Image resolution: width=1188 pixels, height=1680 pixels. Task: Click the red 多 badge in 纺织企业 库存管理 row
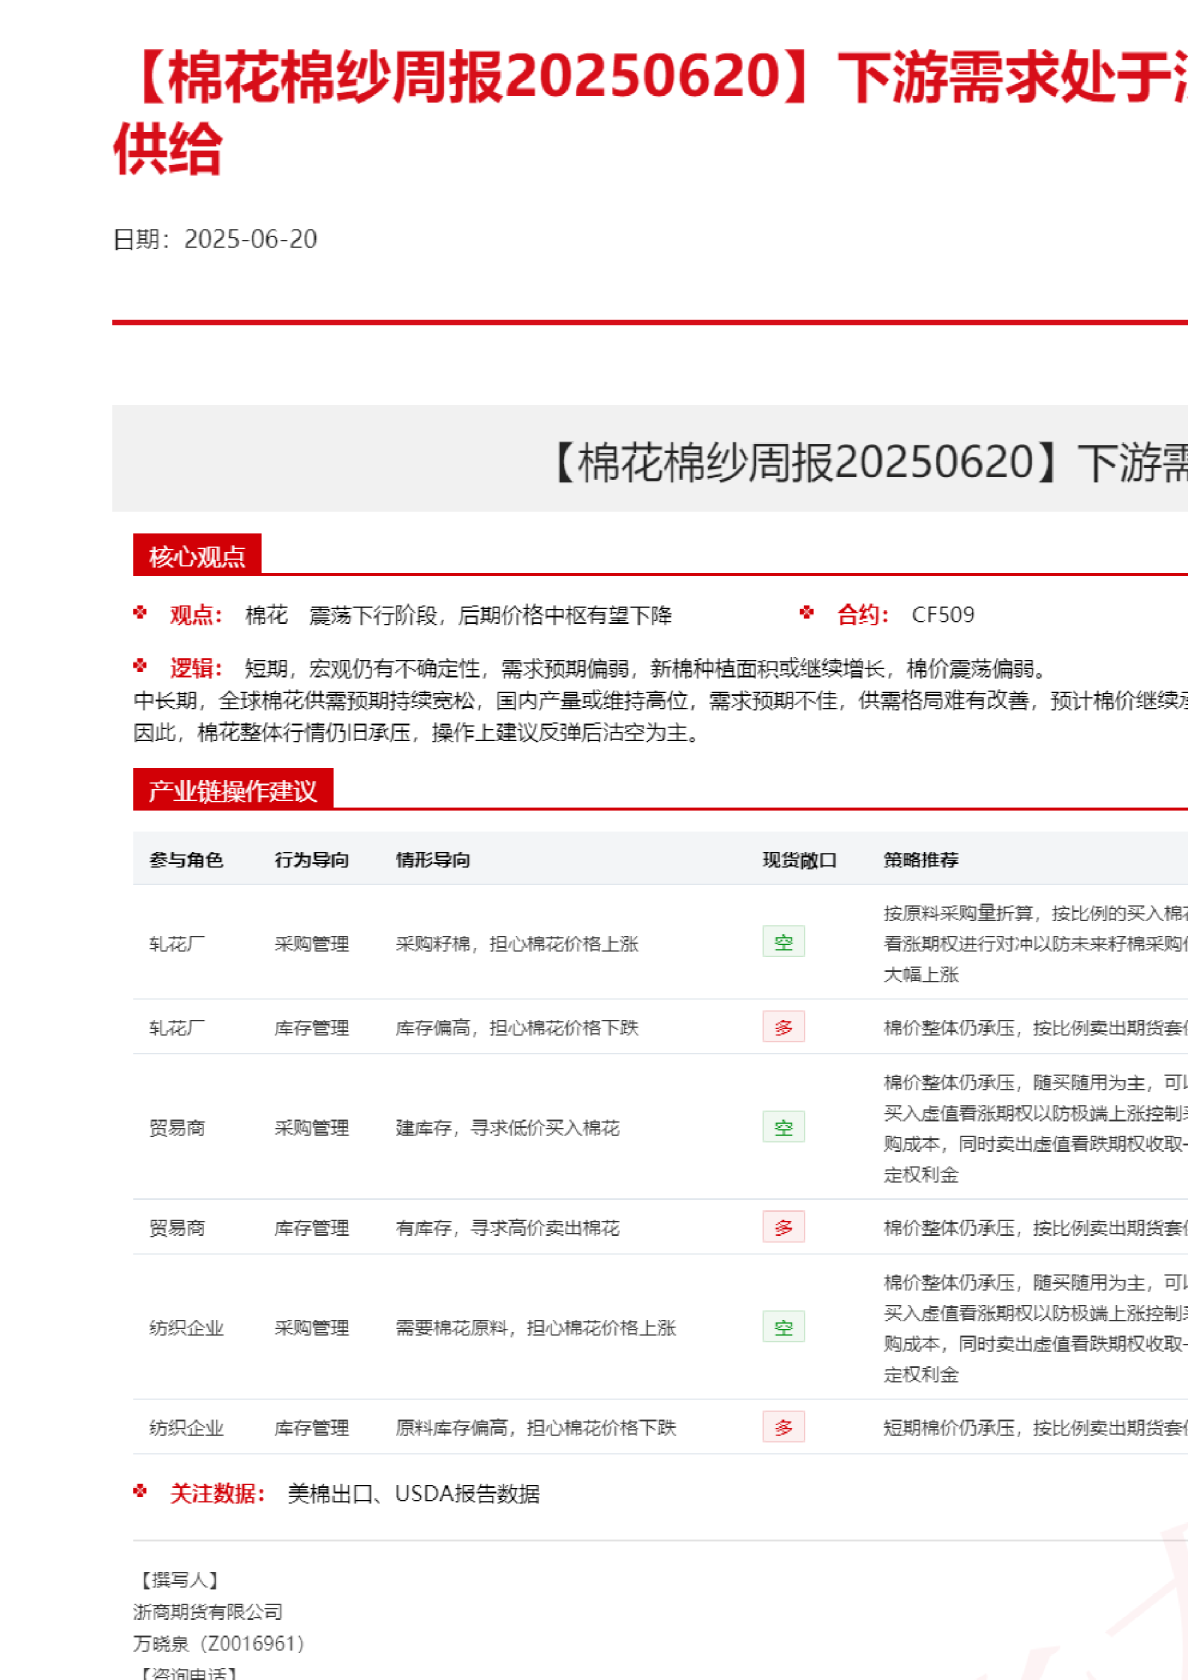tap(783, 1427)
